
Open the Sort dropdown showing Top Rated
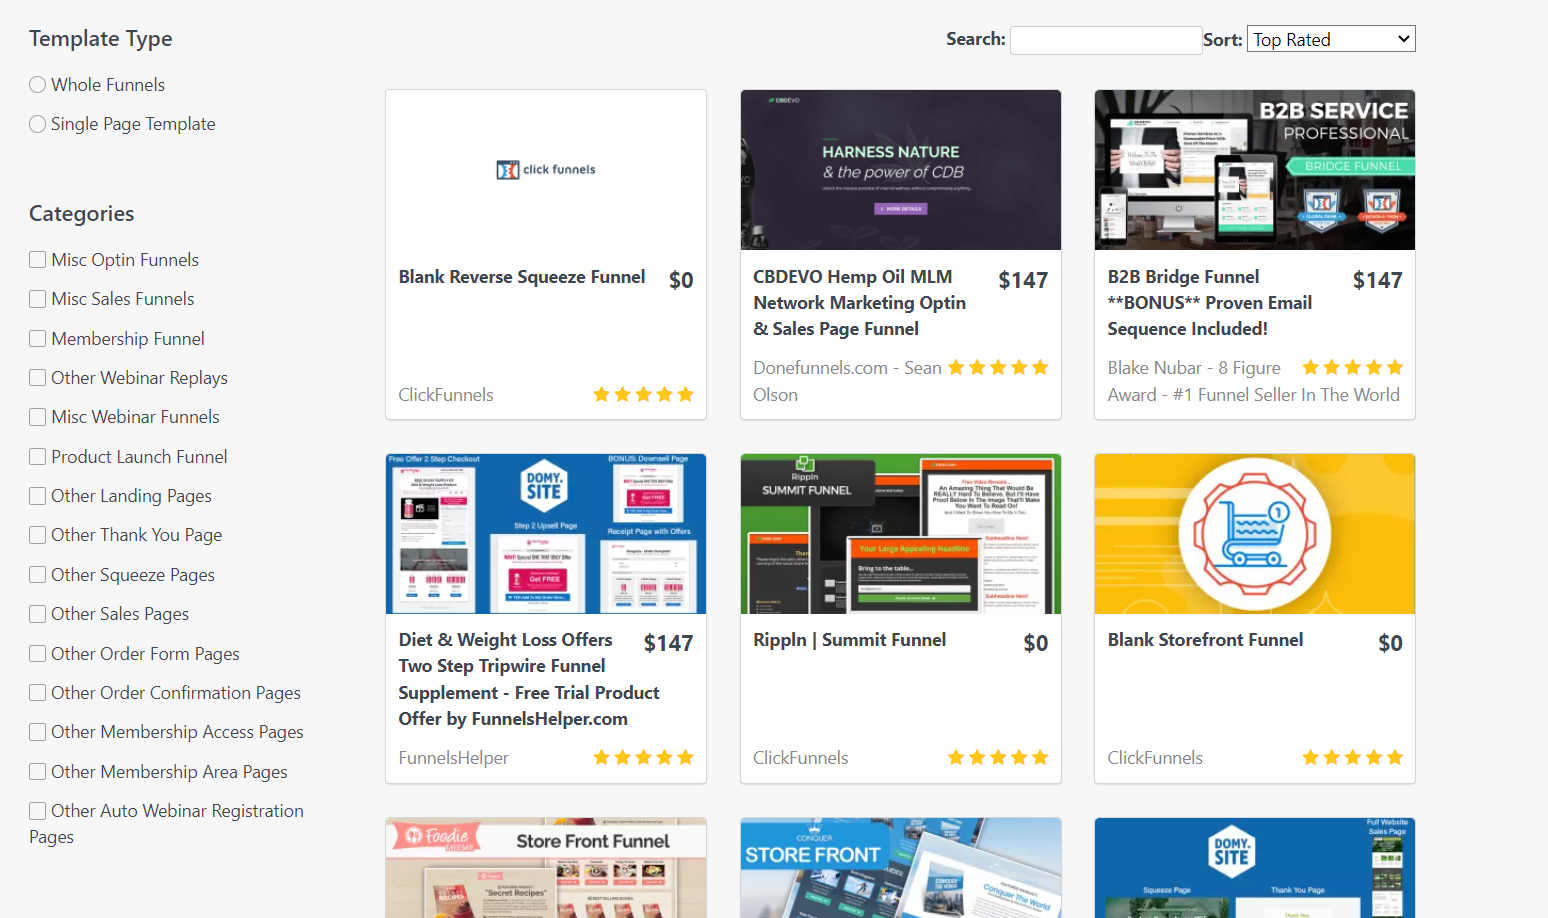click(1331, 39)
